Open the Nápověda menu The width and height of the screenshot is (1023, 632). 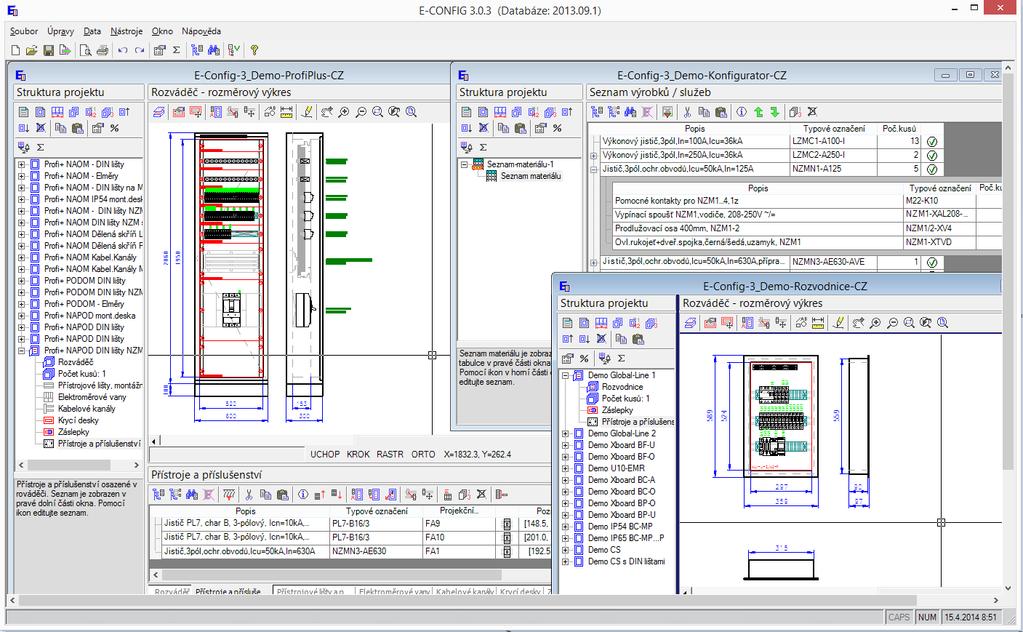point(201,31)
